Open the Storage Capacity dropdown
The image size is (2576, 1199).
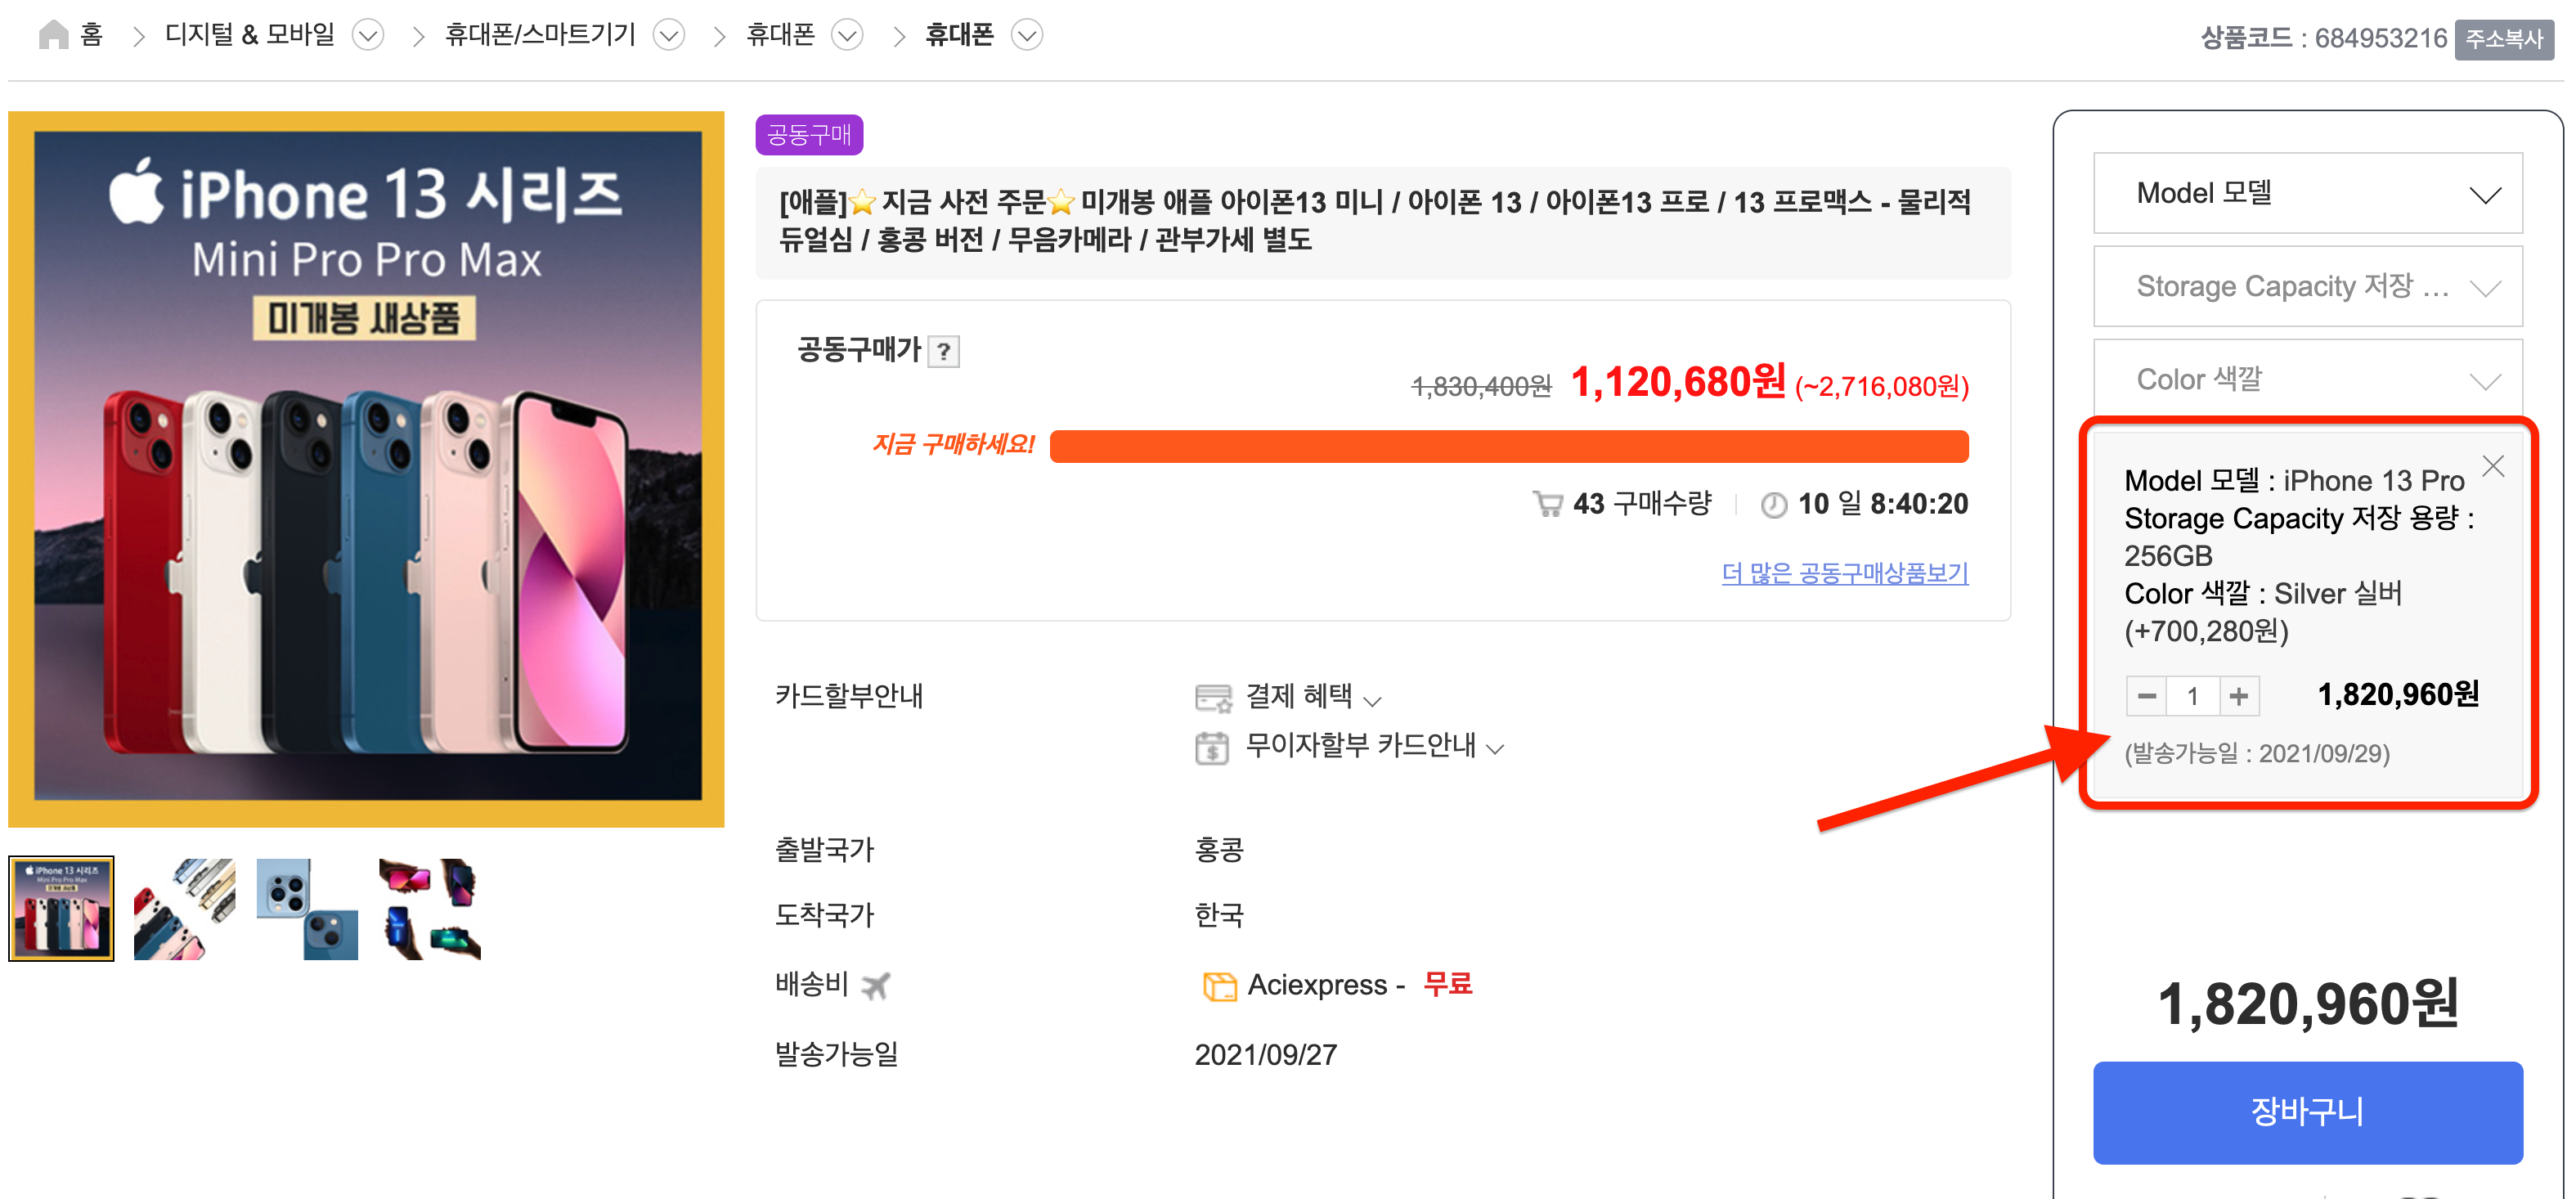2307,287
